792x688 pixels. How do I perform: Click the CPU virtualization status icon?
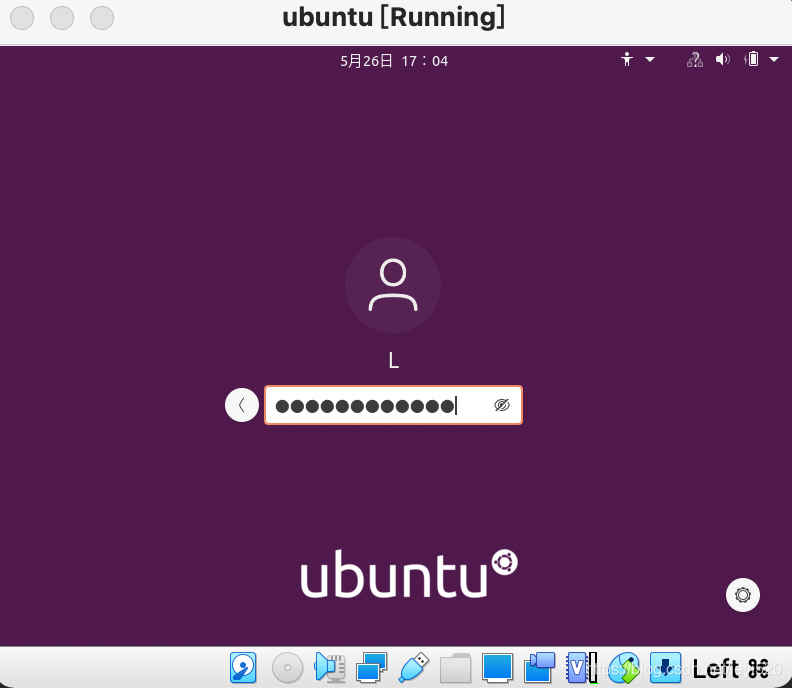[581, 667]
